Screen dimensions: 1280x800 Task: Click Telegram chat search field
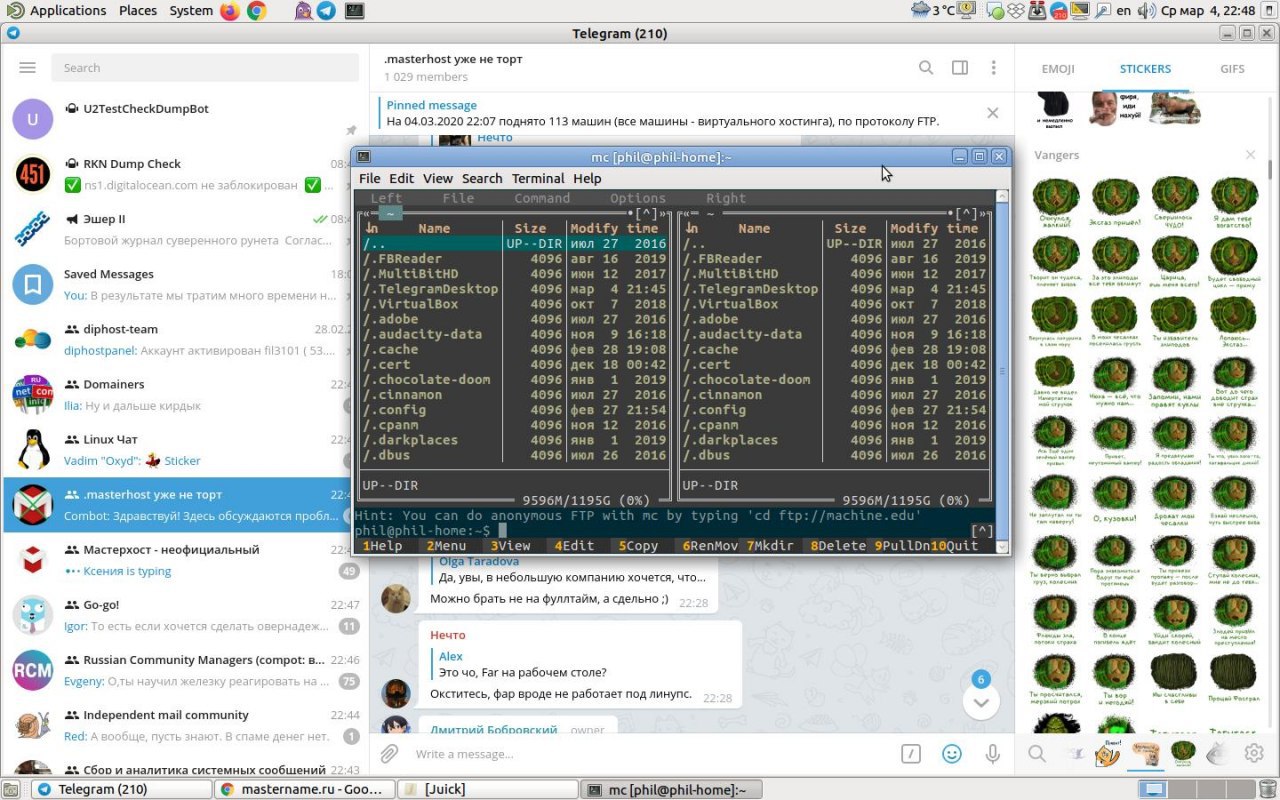tap(205, 68)
